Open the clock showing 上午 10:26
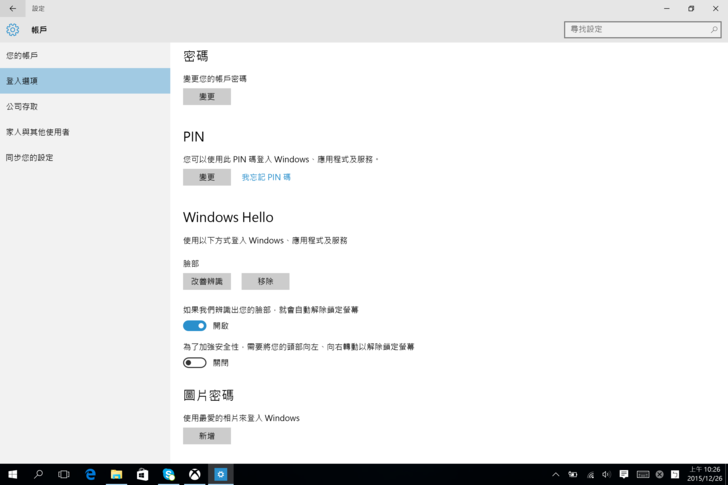 coord(704,474)
